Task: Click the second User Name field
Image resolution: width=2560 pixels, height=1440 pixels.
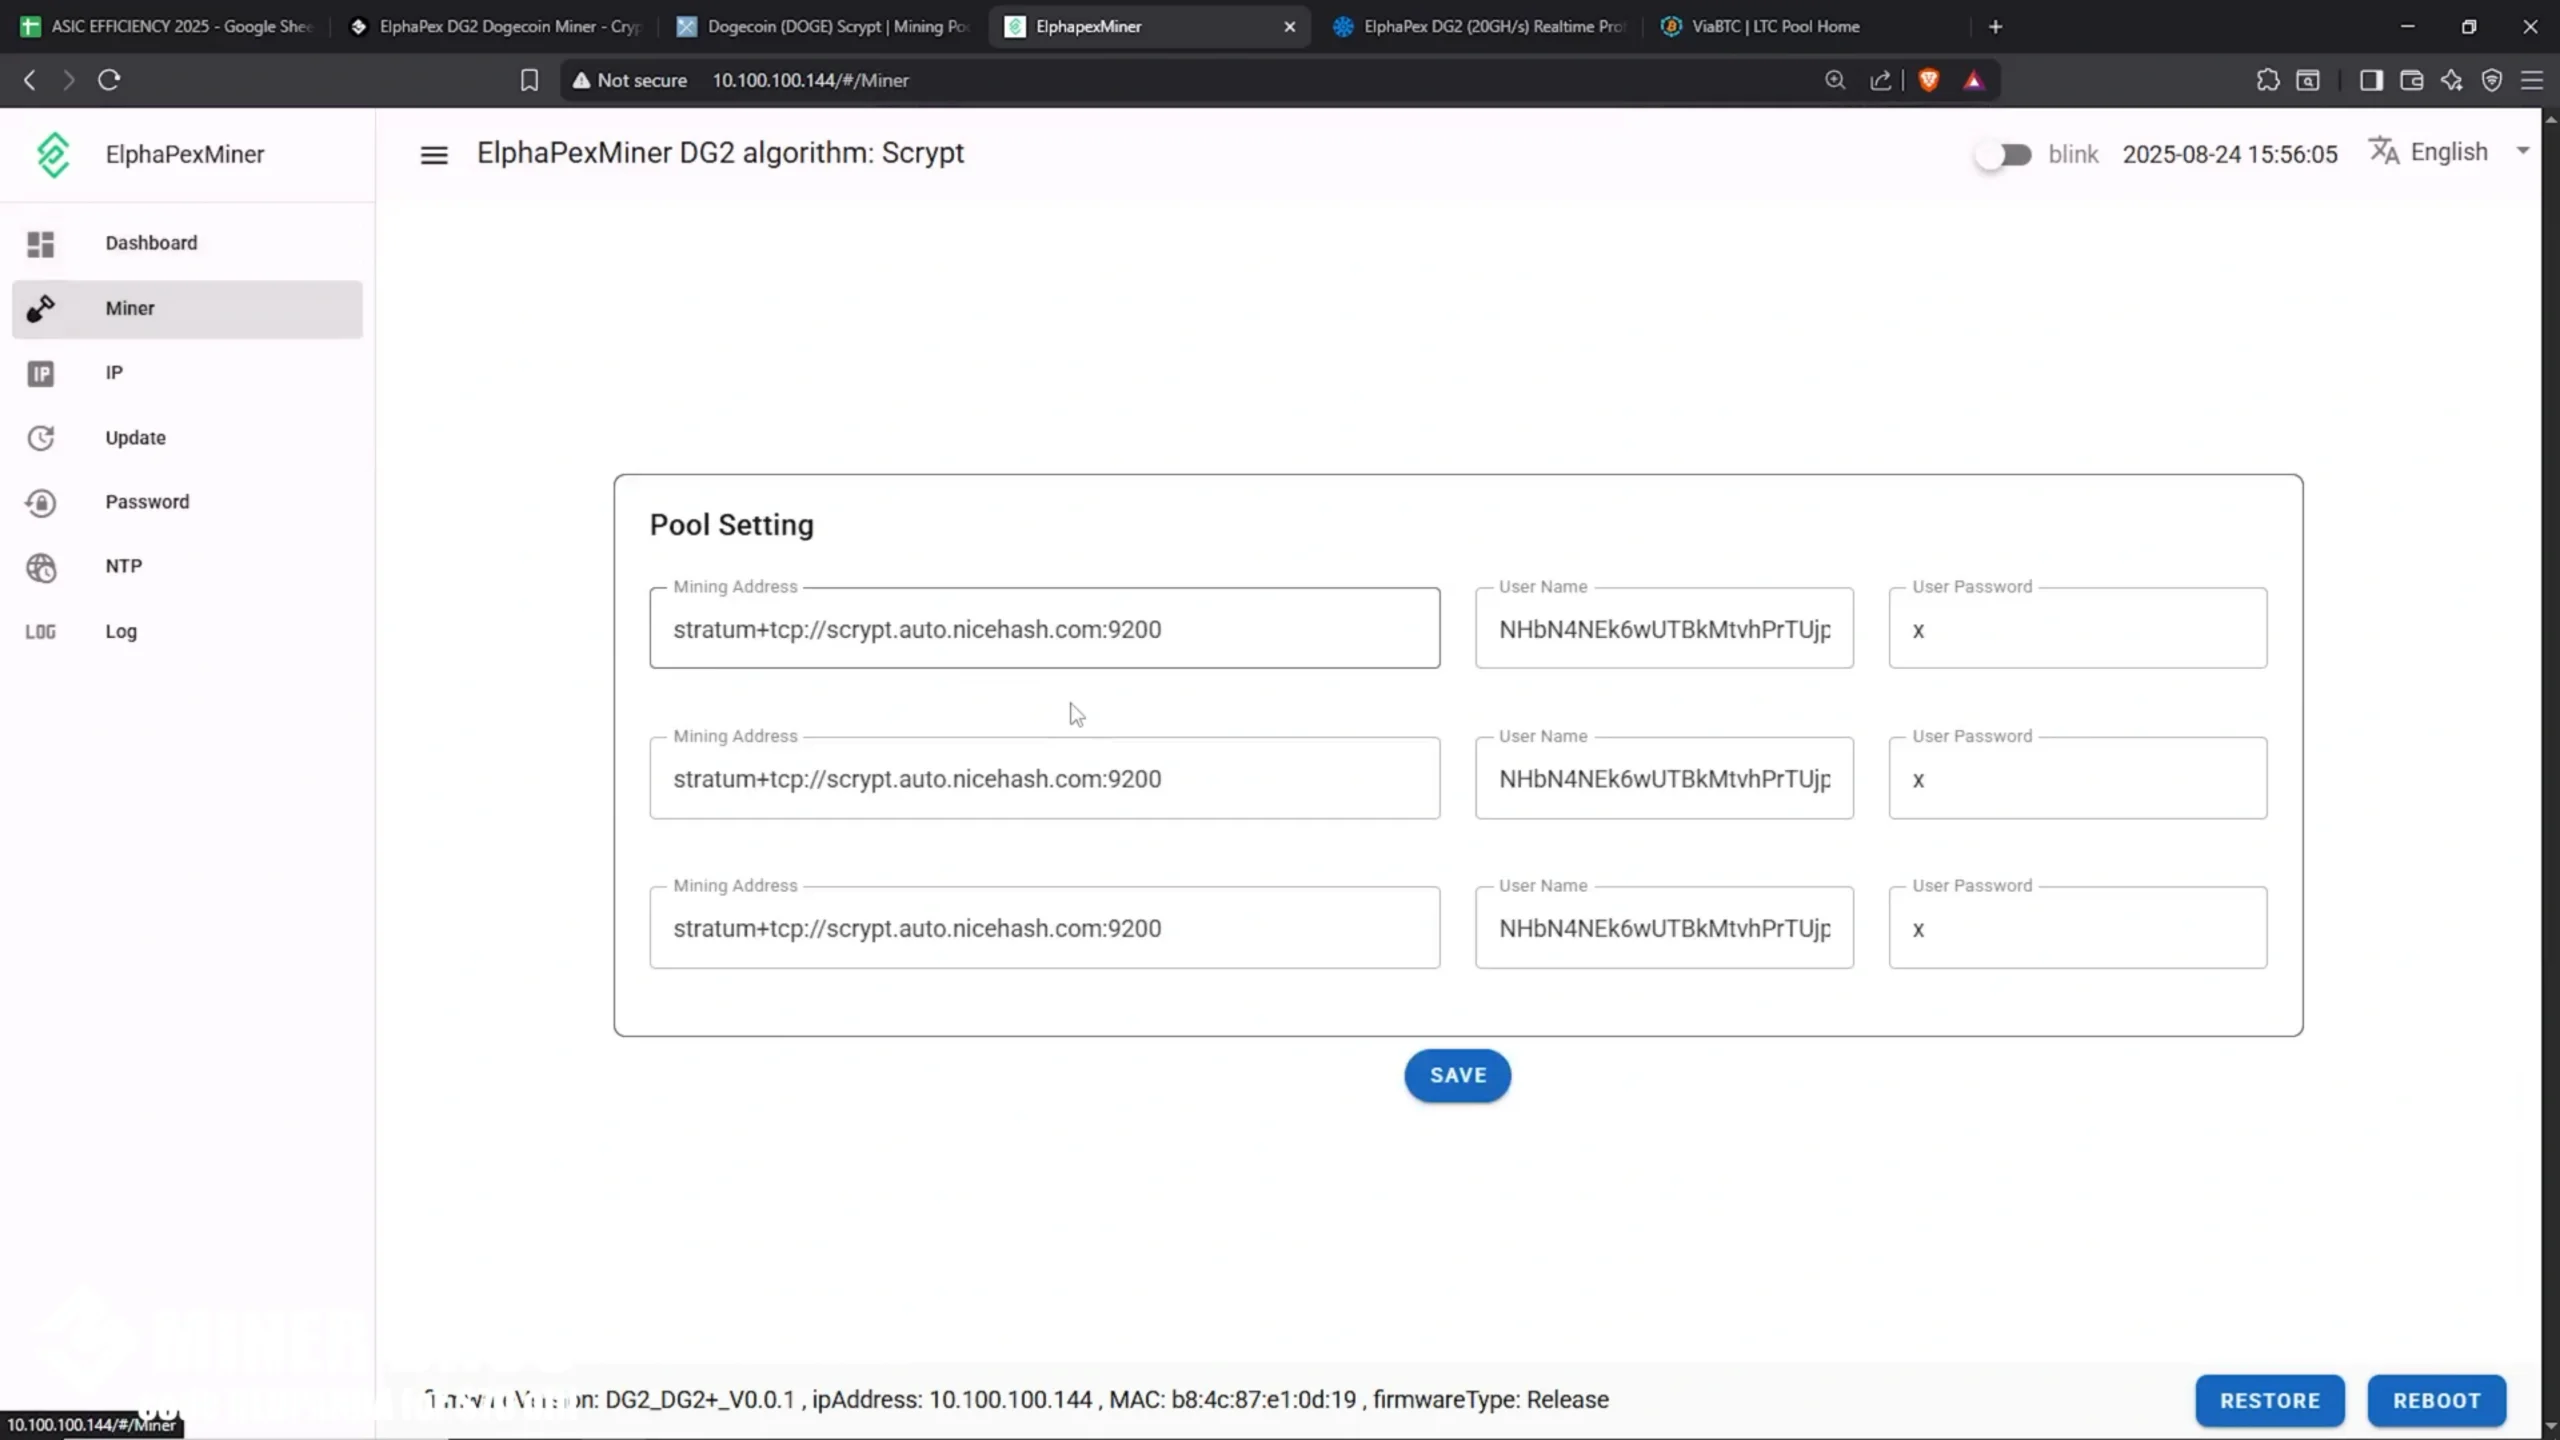Action: tap(1664, 778)
